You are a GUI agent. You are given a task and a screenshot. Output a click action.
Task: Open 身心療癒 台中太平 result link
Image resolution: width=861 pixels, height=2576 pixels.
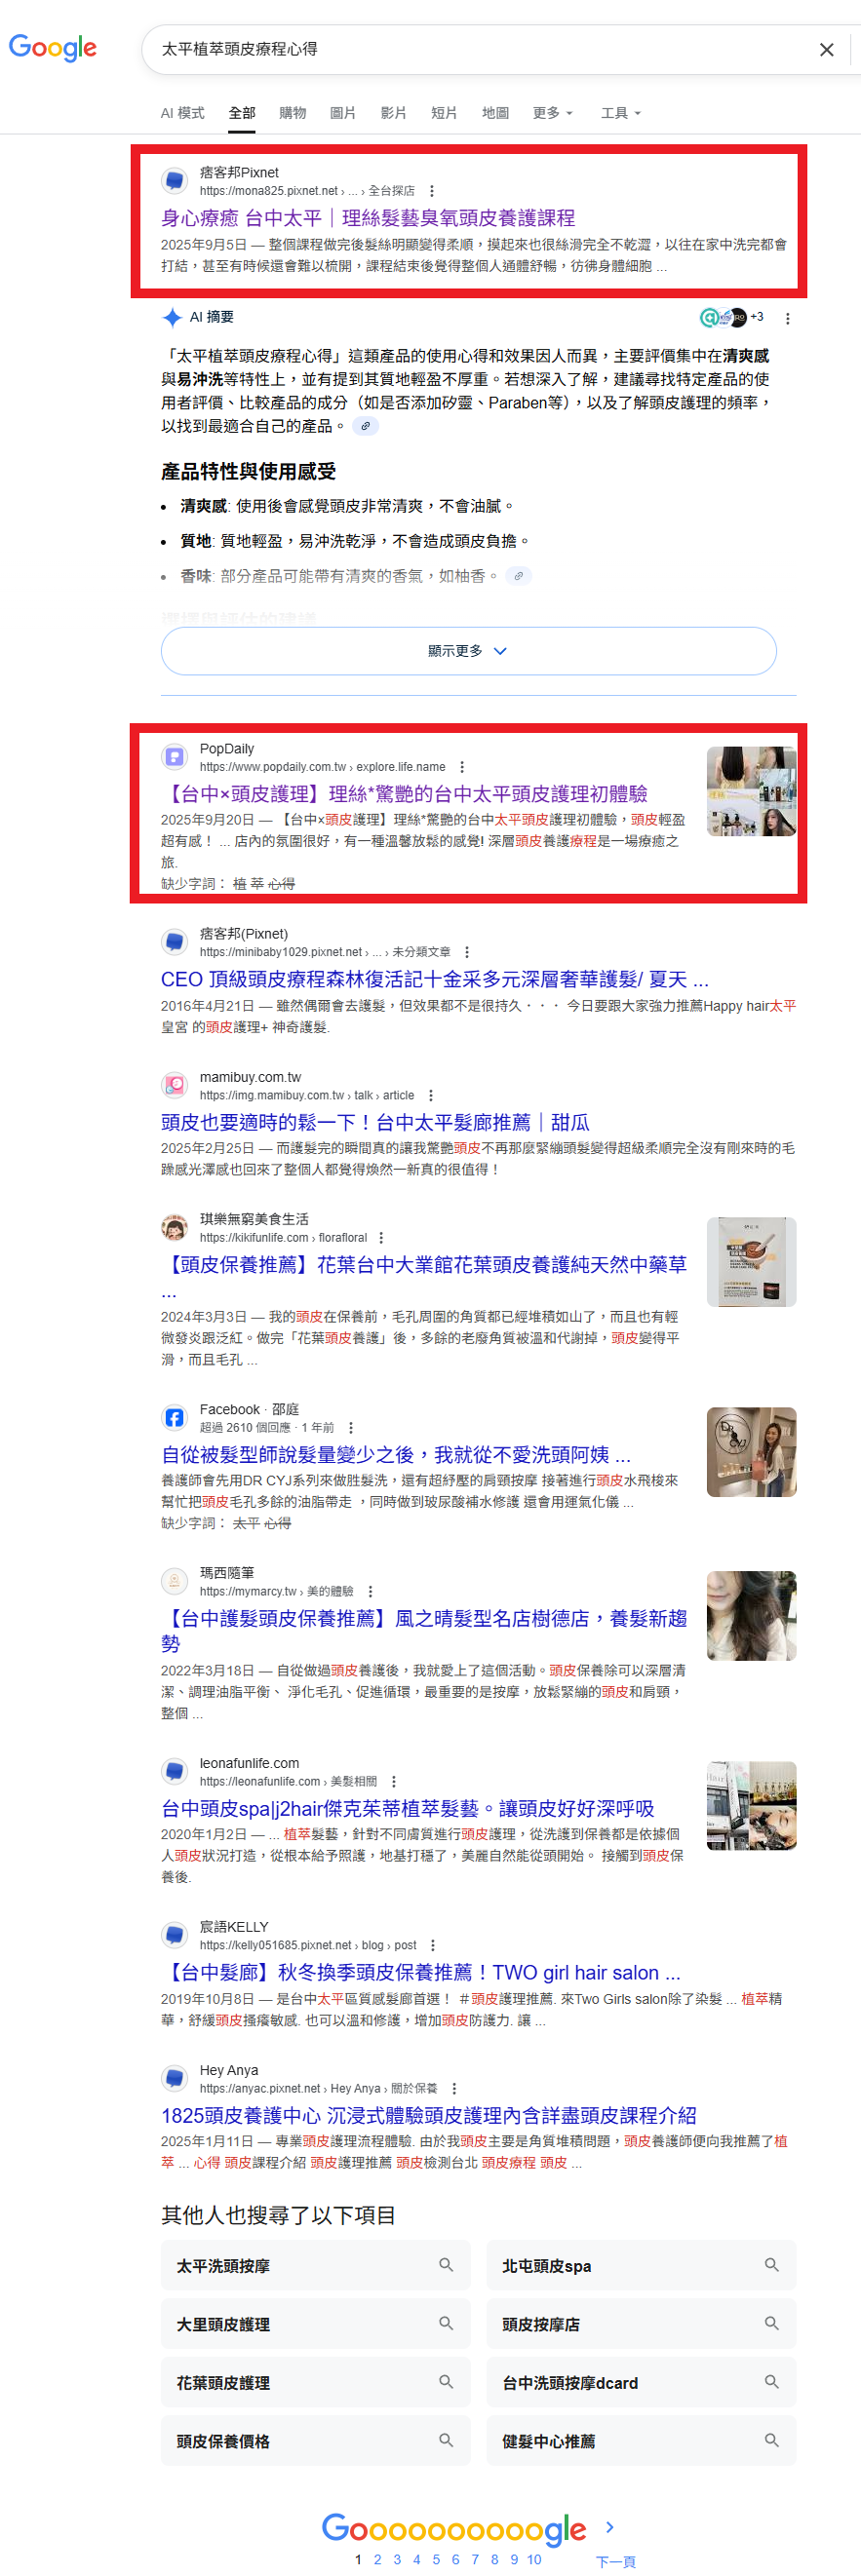point(368,218)
